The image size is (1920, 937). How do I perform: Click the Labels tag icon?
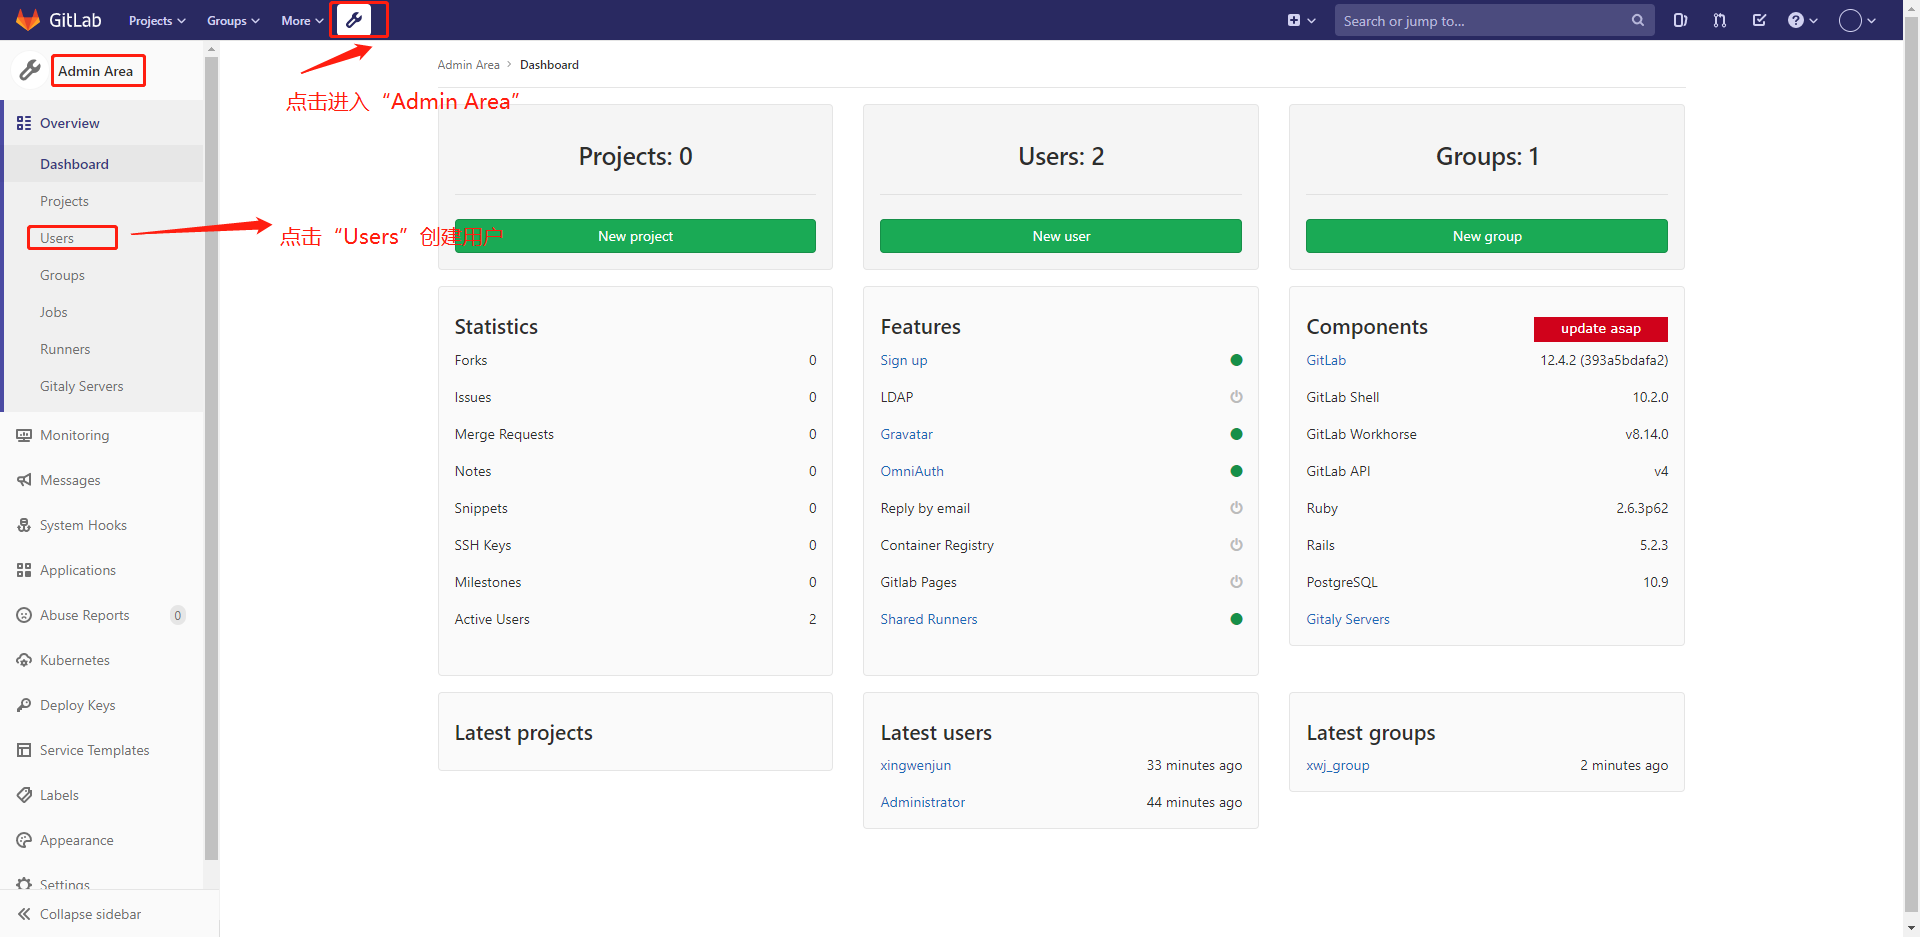24,795
